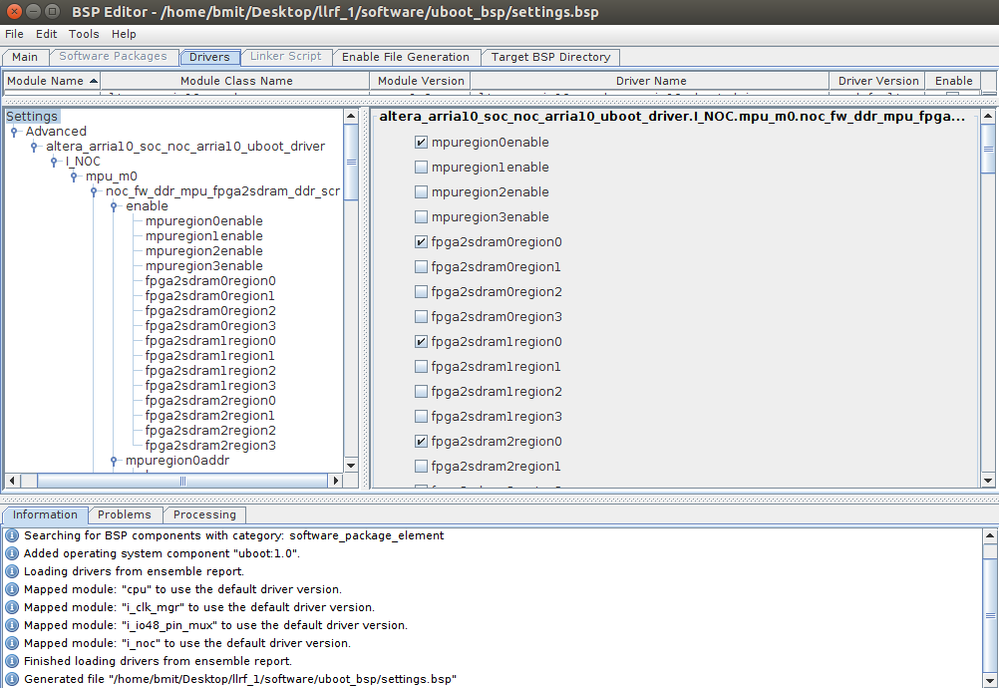This screenshot has width=999, height=688.
Task: Open the Edit menu
Action: tap(47, 34)
